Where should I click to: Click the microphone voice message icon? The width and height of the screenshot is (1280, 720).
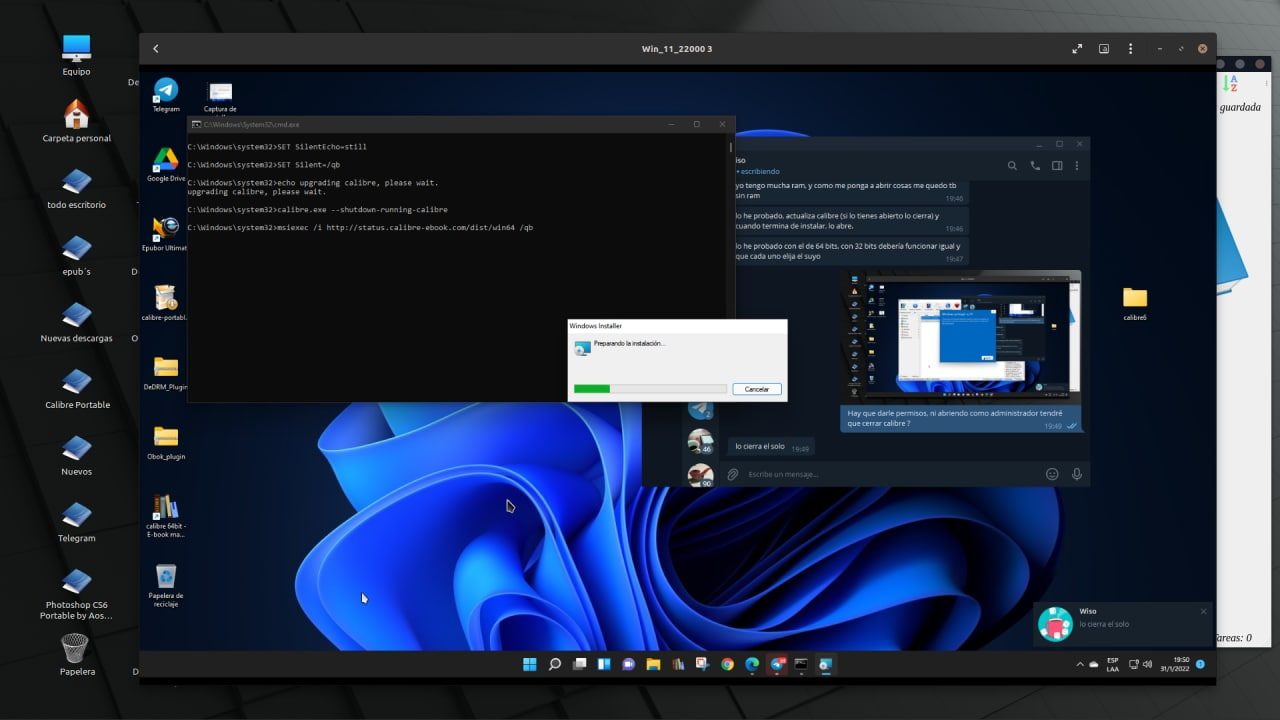pos(1077,474)
